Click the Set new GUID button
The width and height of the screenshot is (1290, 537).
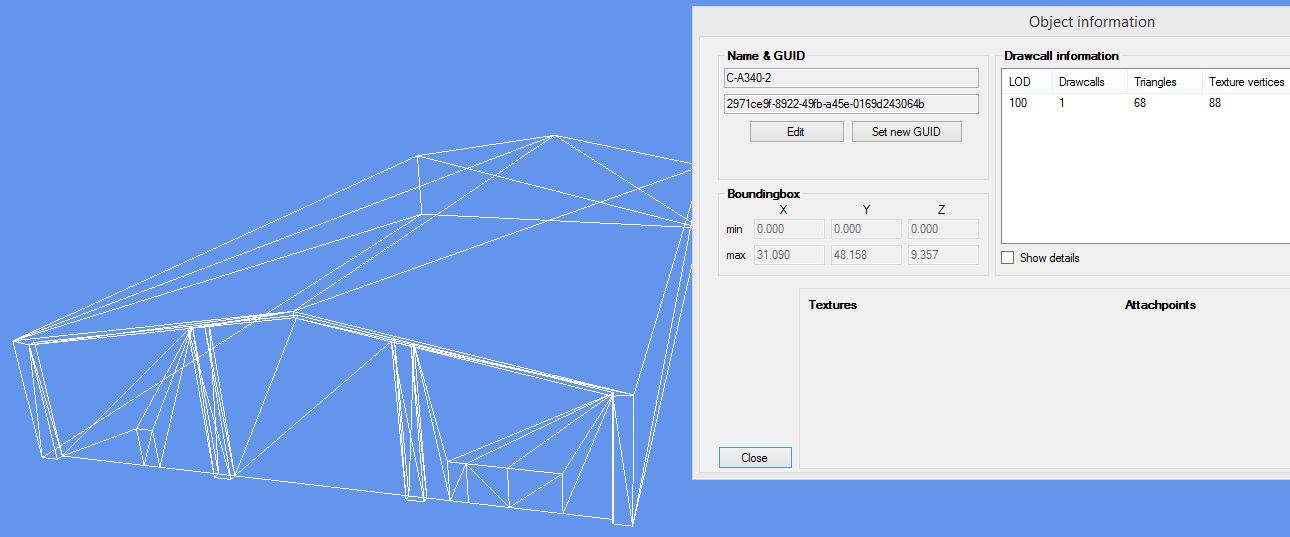[x=906, y=132]
